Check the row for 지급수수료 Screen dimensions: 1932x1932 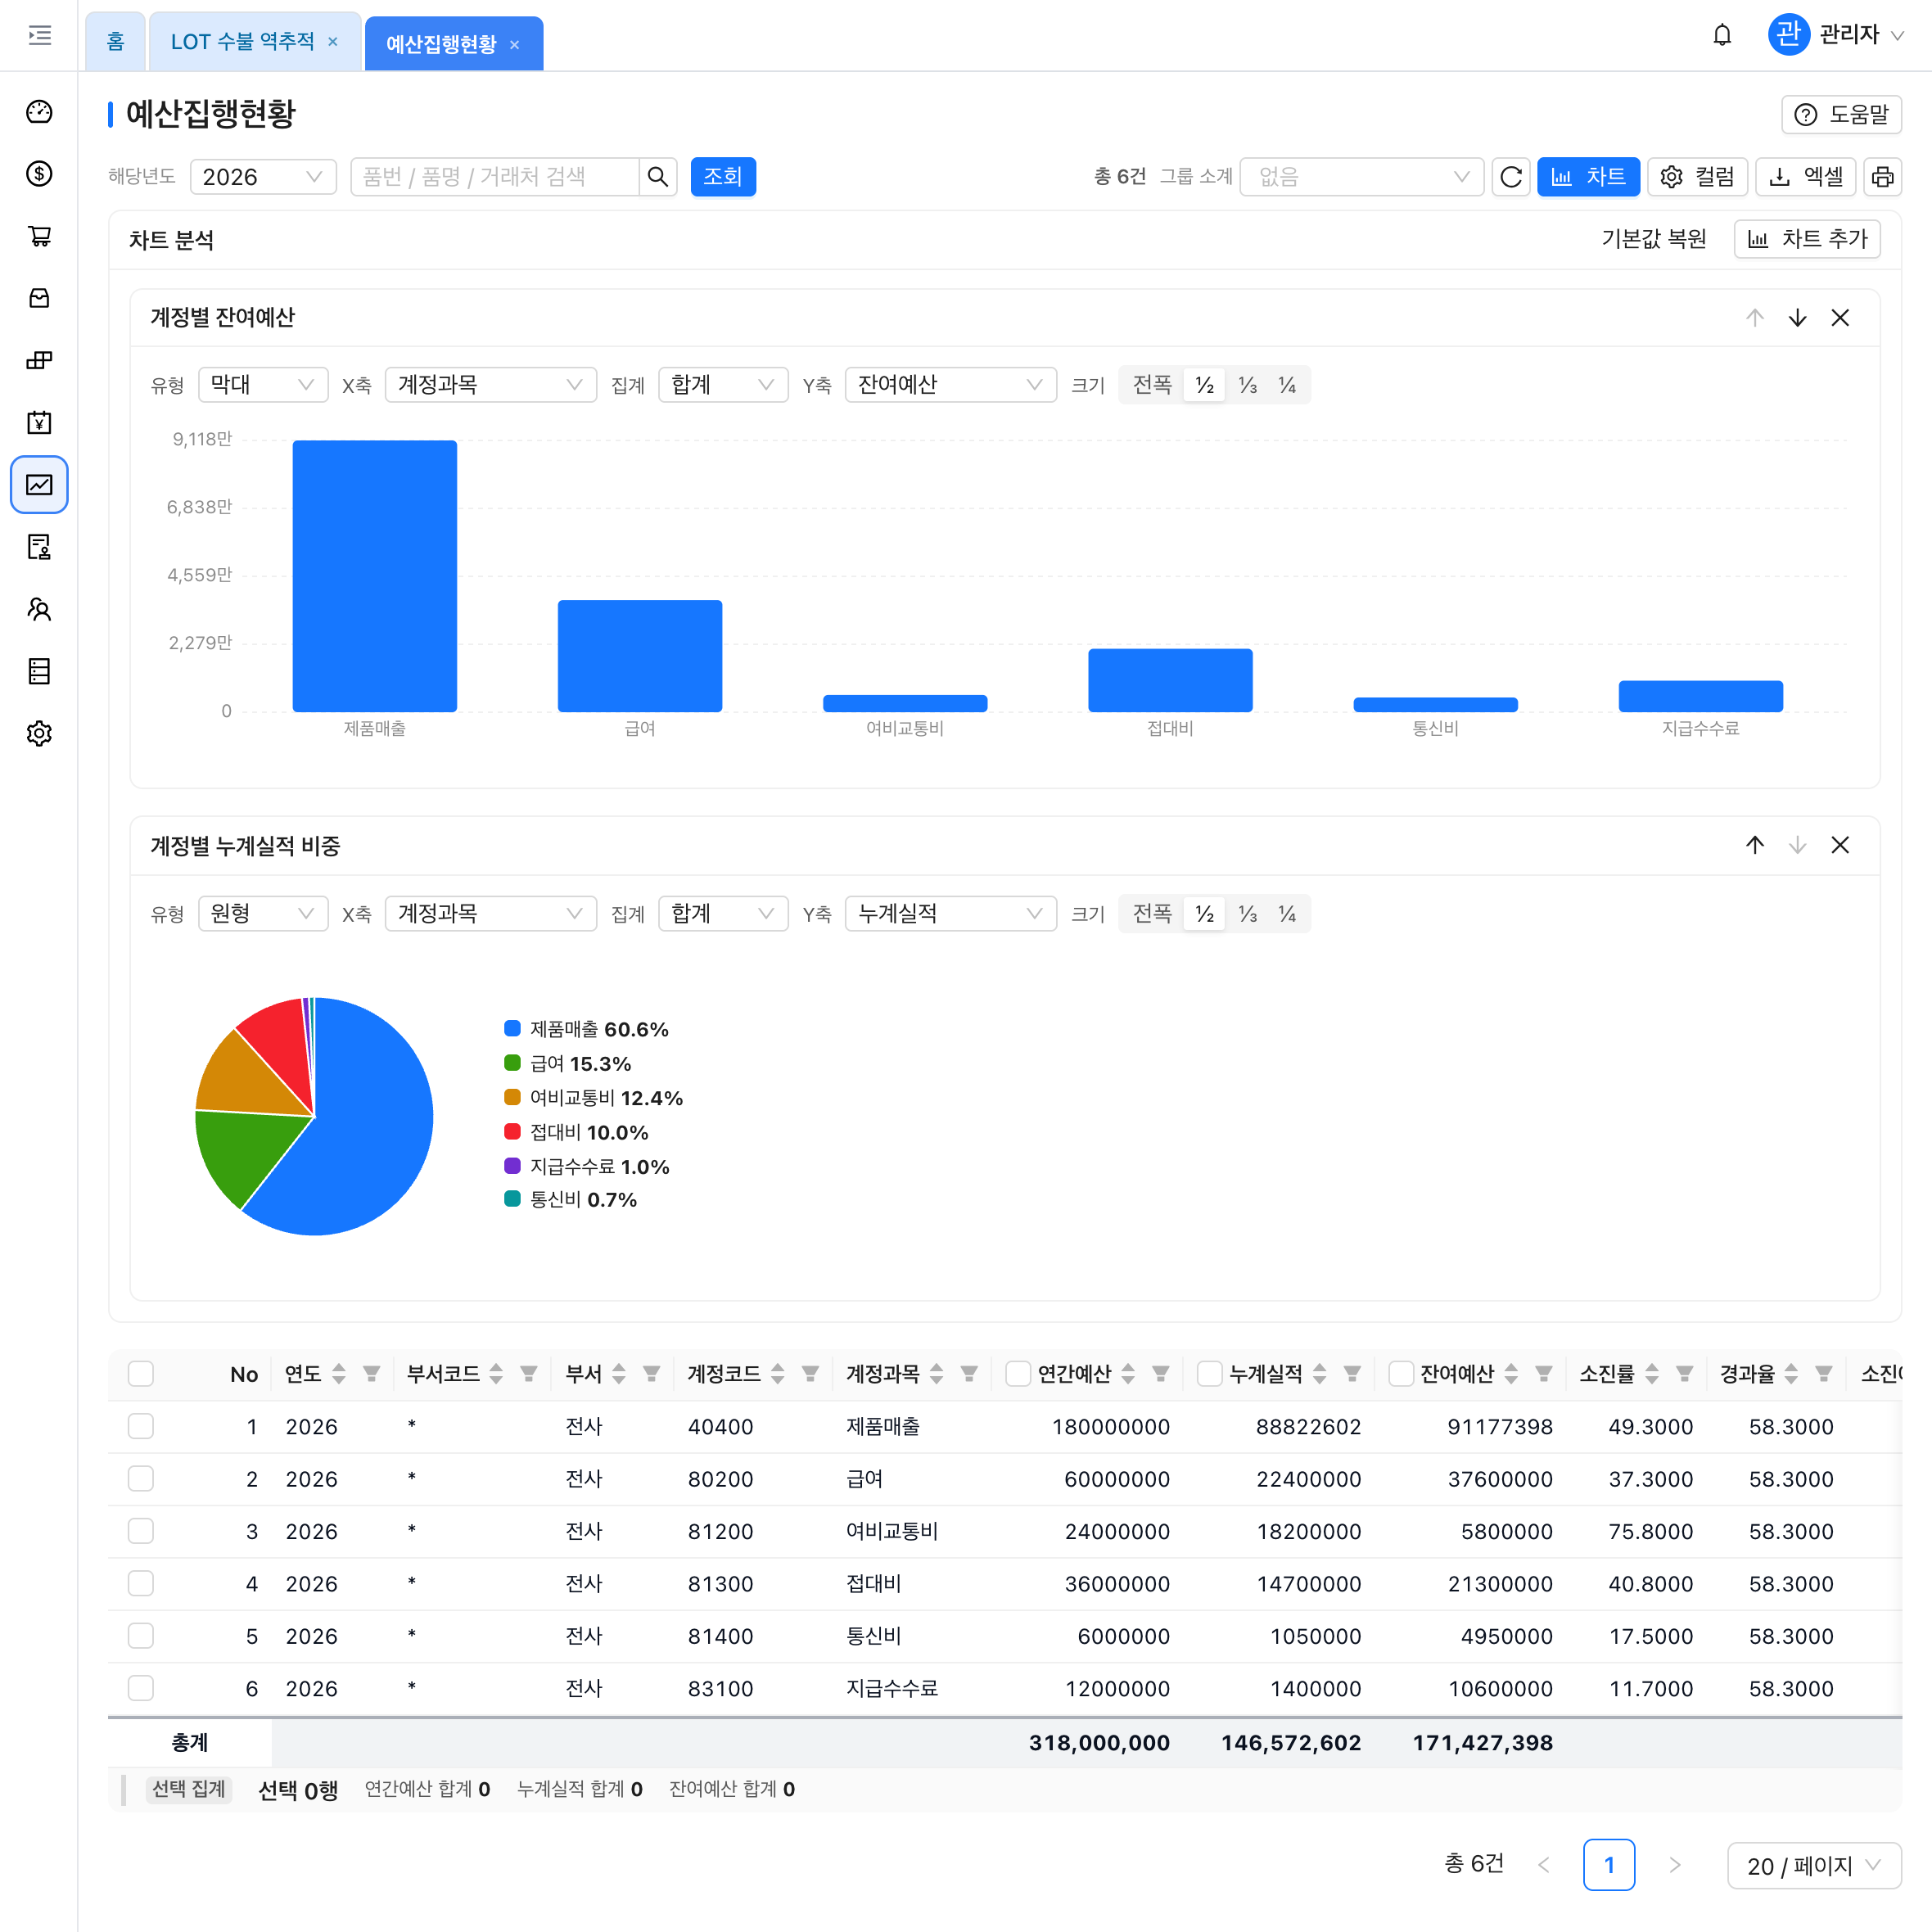click(141, 1688)
